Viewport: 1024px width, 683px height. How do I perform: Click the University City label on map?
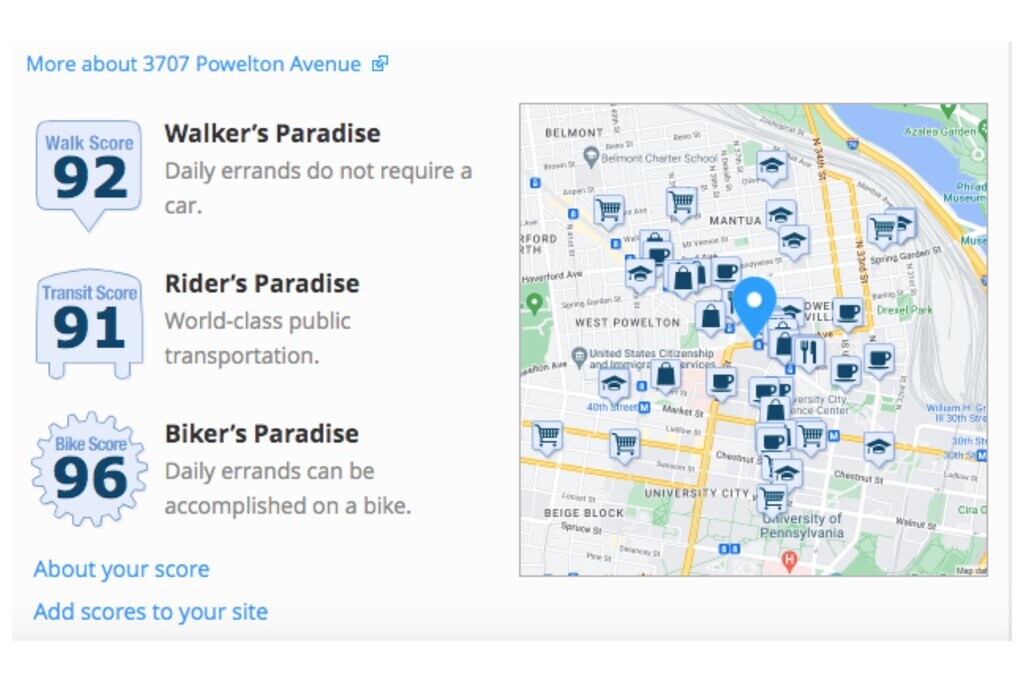697,493
